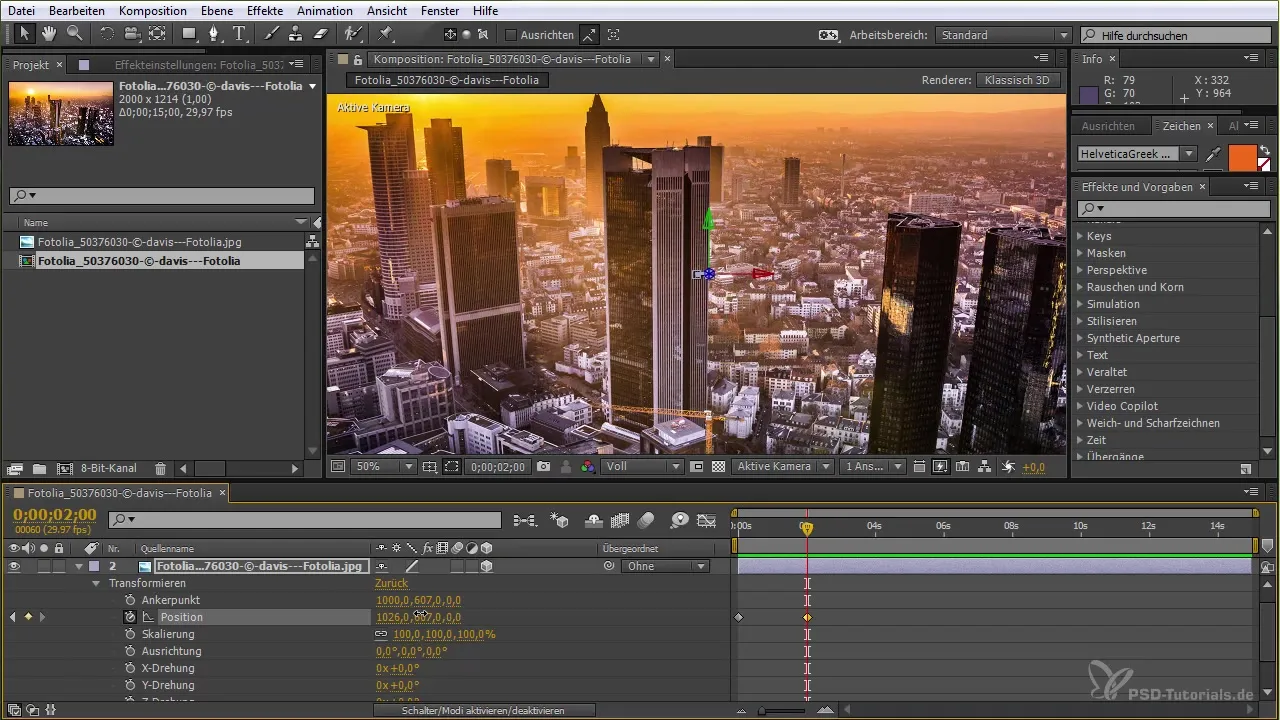The image size is (1280, 720).
Task: Select the Text tool
Action: [239, 33]
